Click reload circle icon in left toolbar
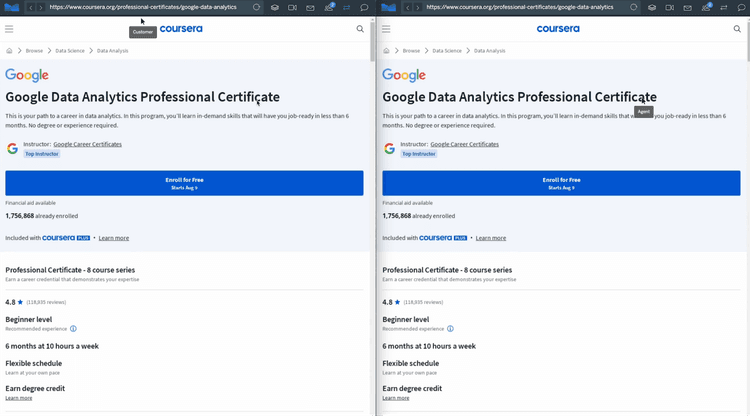Screen dimensions: 750x416 point(256,7)
